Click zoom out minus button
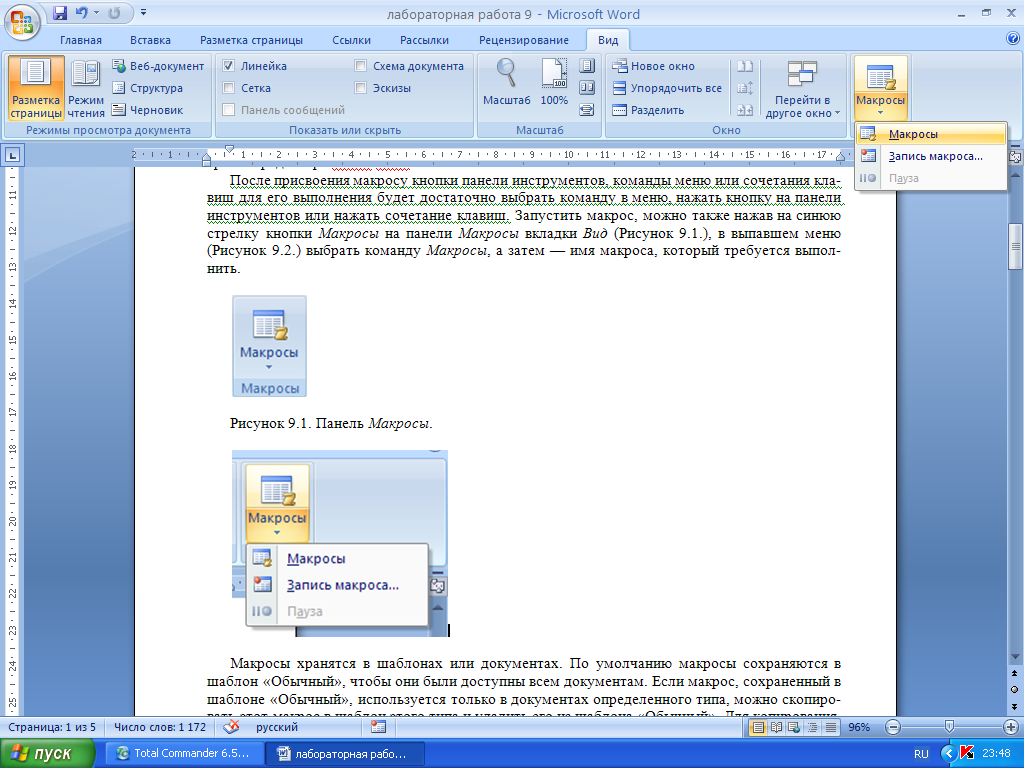 pos(893,727)
